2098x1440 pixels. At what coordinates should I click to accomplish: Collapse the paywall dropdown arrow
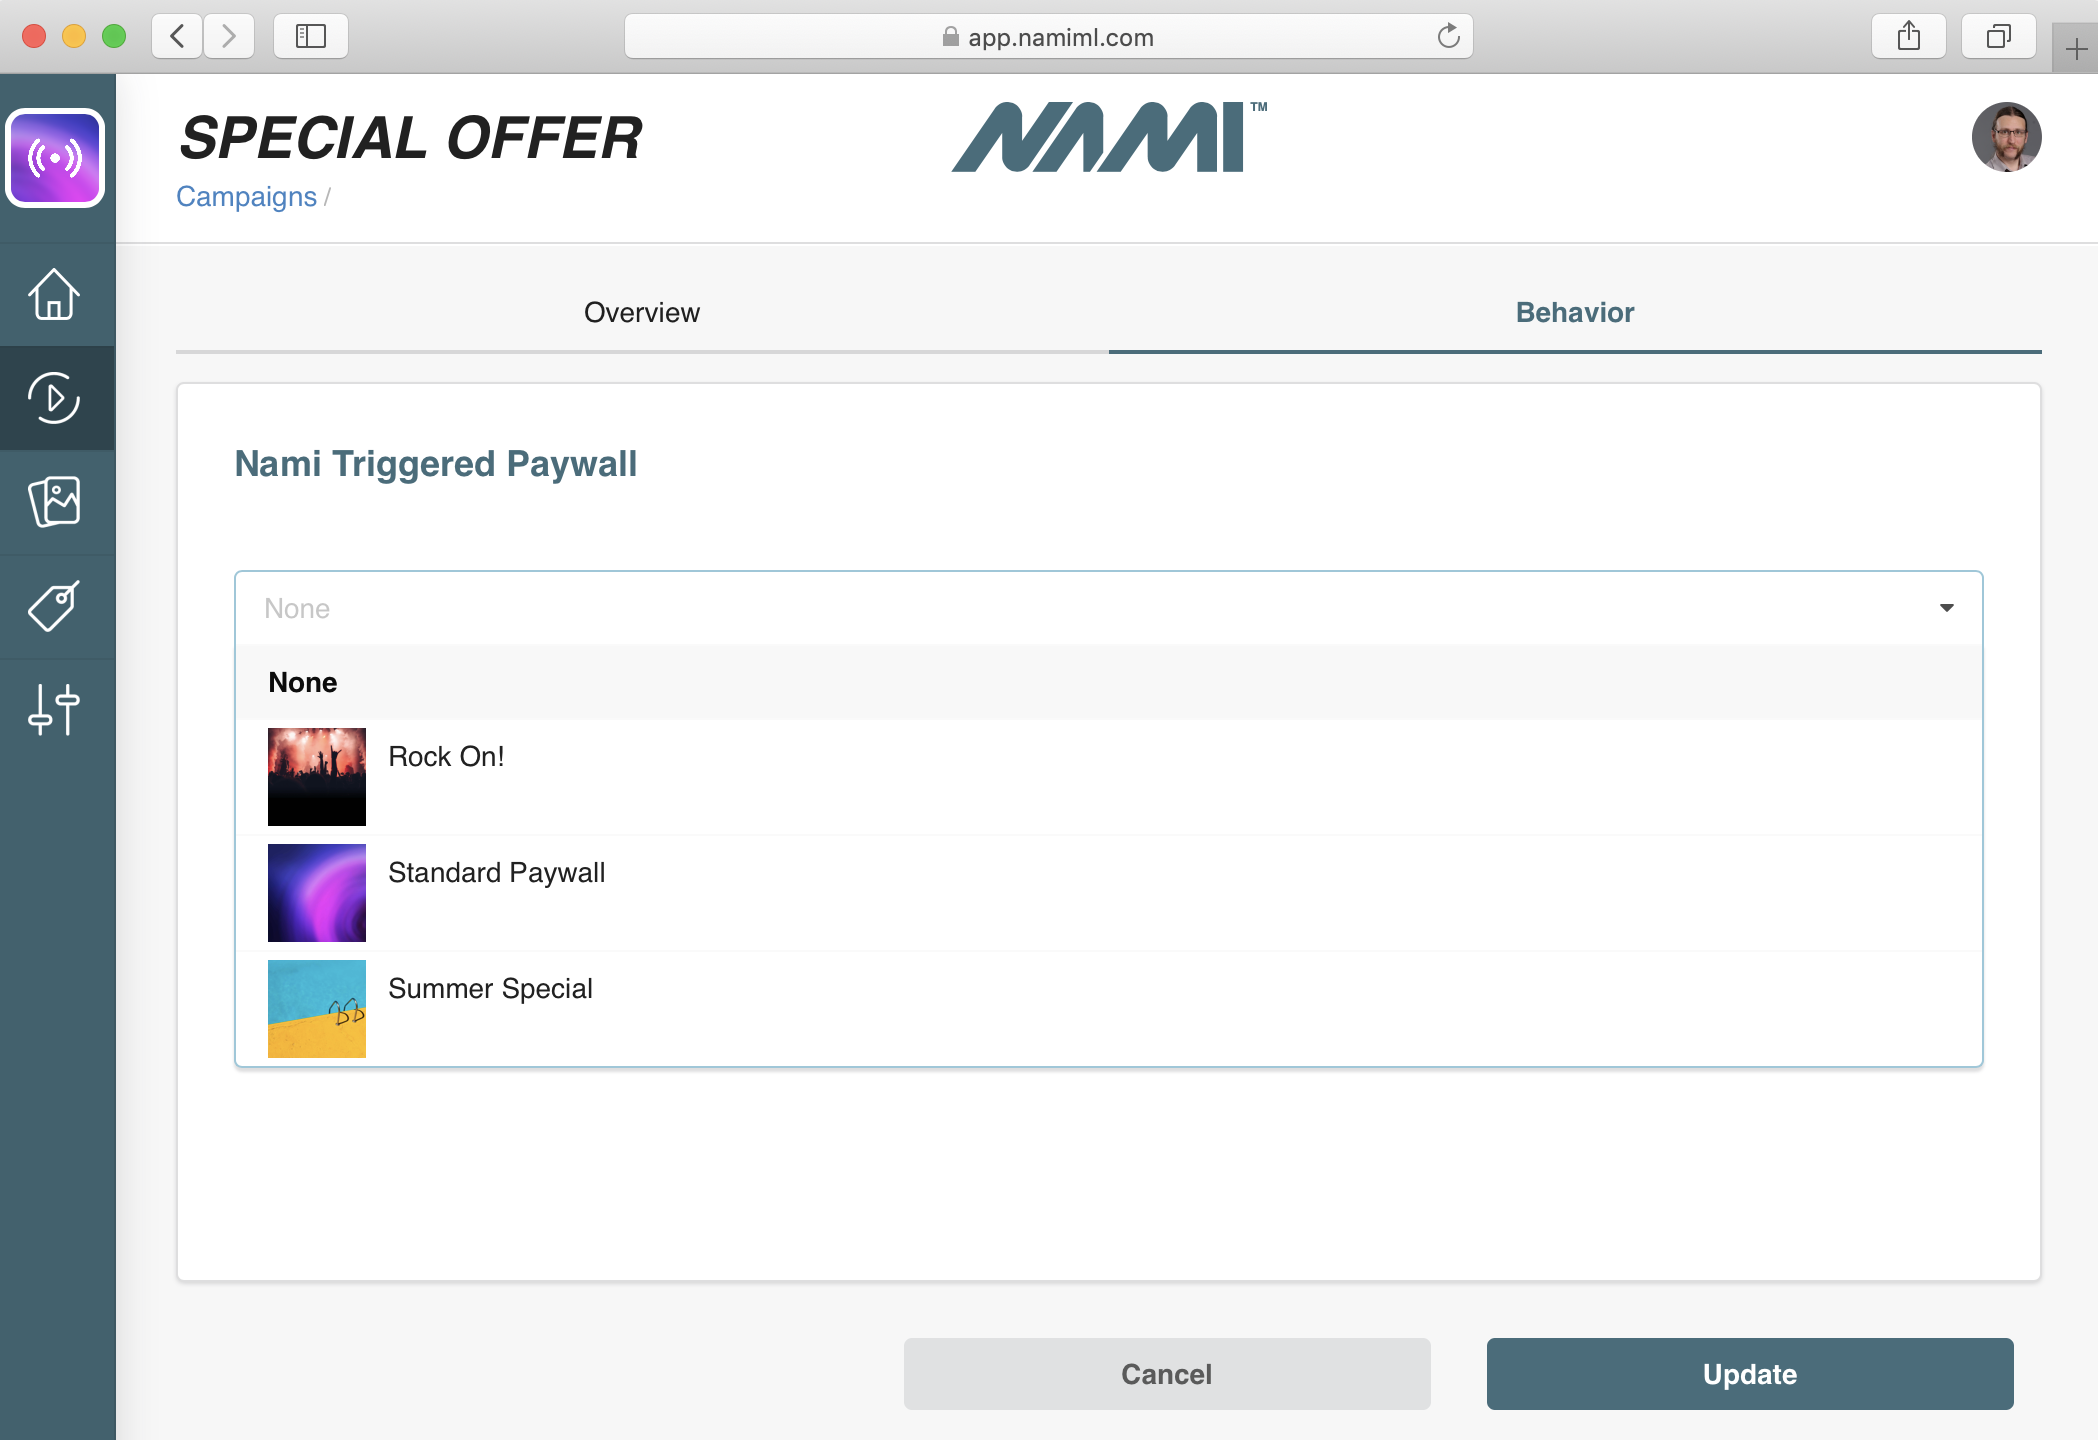coord(1946,608)
